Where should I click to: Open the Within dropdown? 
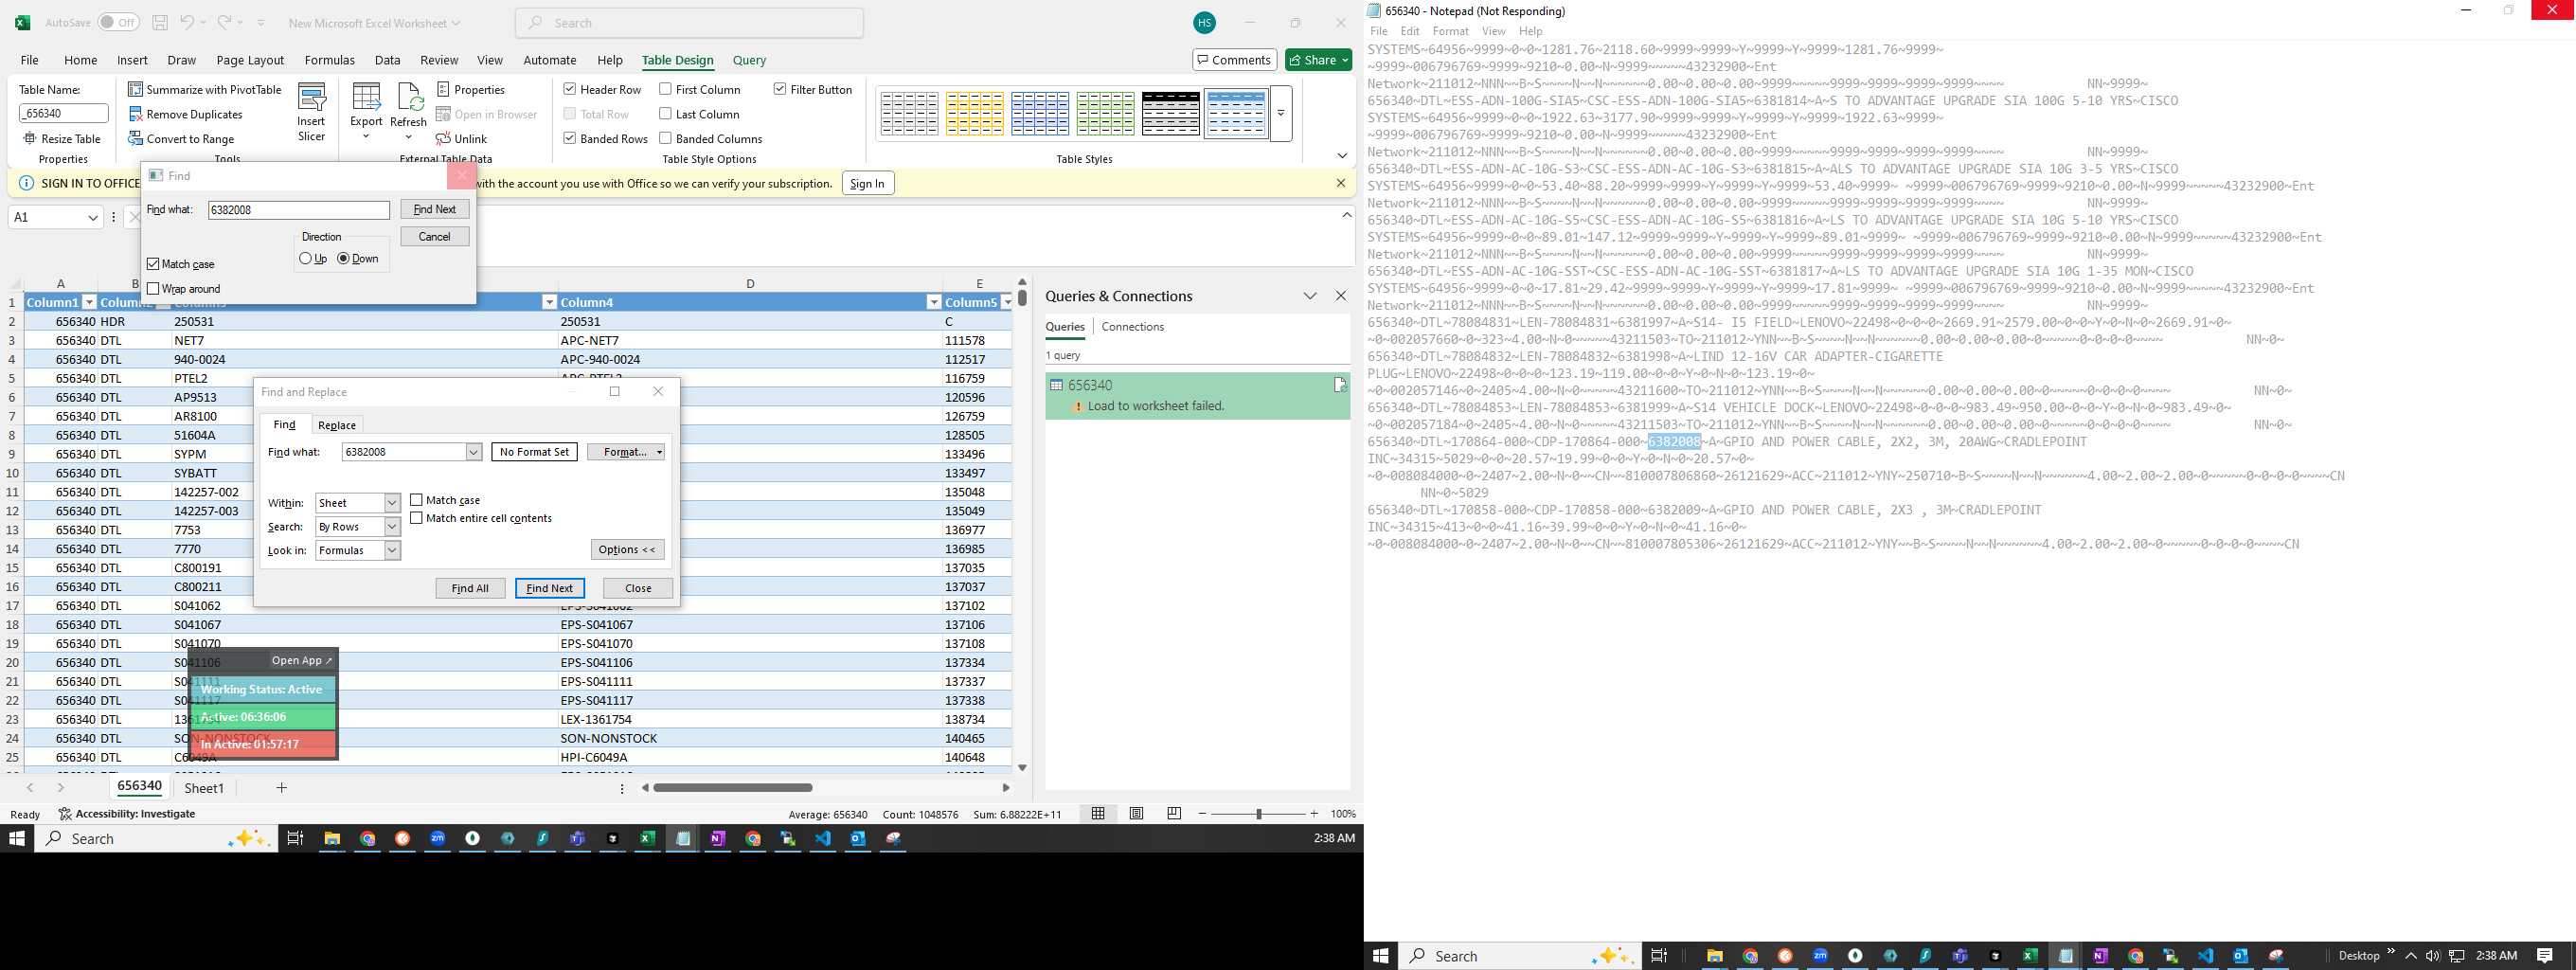click(x=392, y=503)
